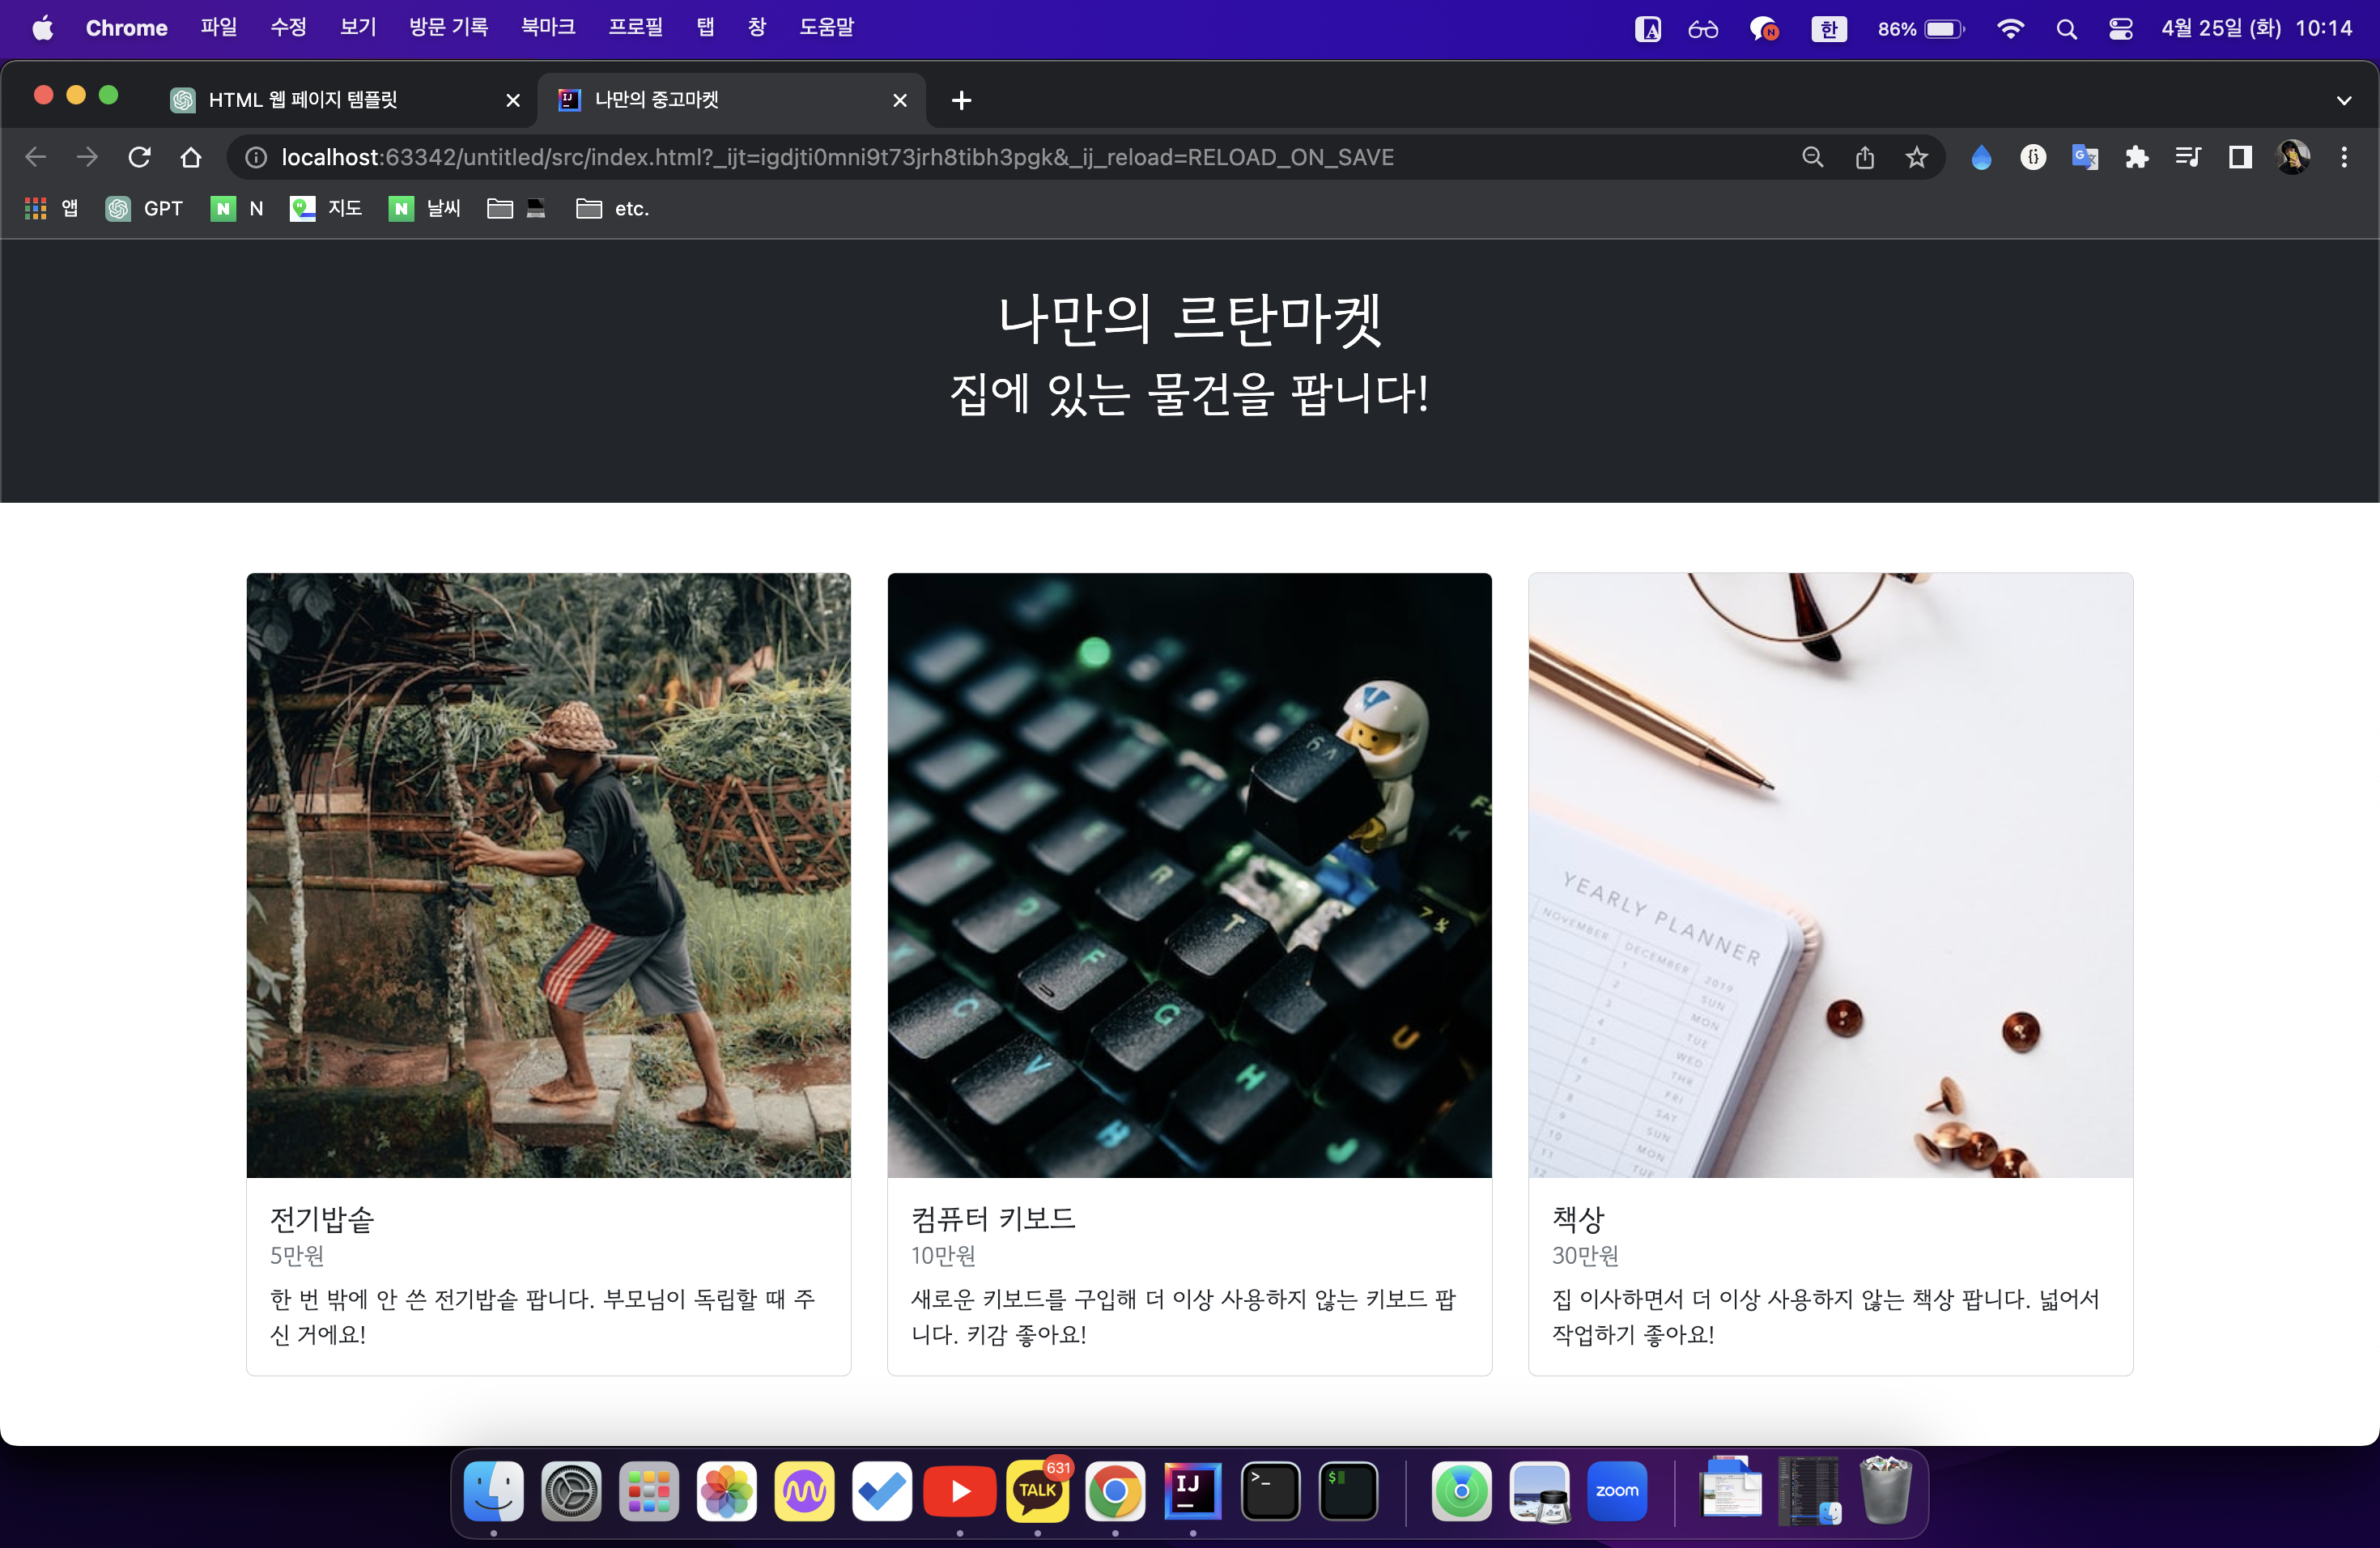Open the 날씨 bookmark
This screenshot has height=1548, width=2380.
(x=425, y=208)
